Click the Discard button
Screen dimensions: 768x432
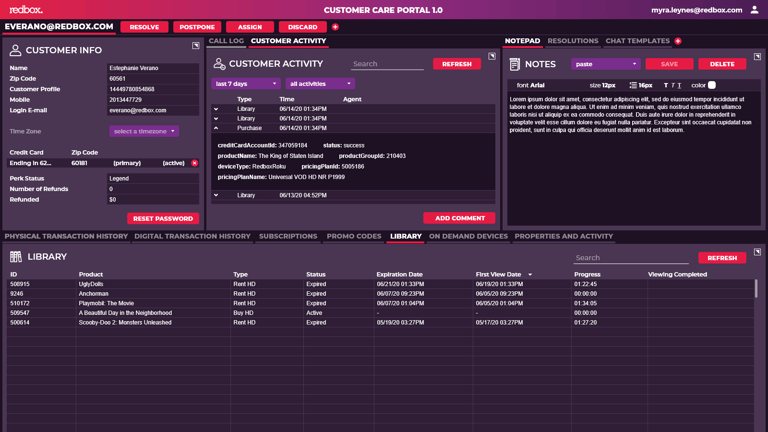point(303,27)
